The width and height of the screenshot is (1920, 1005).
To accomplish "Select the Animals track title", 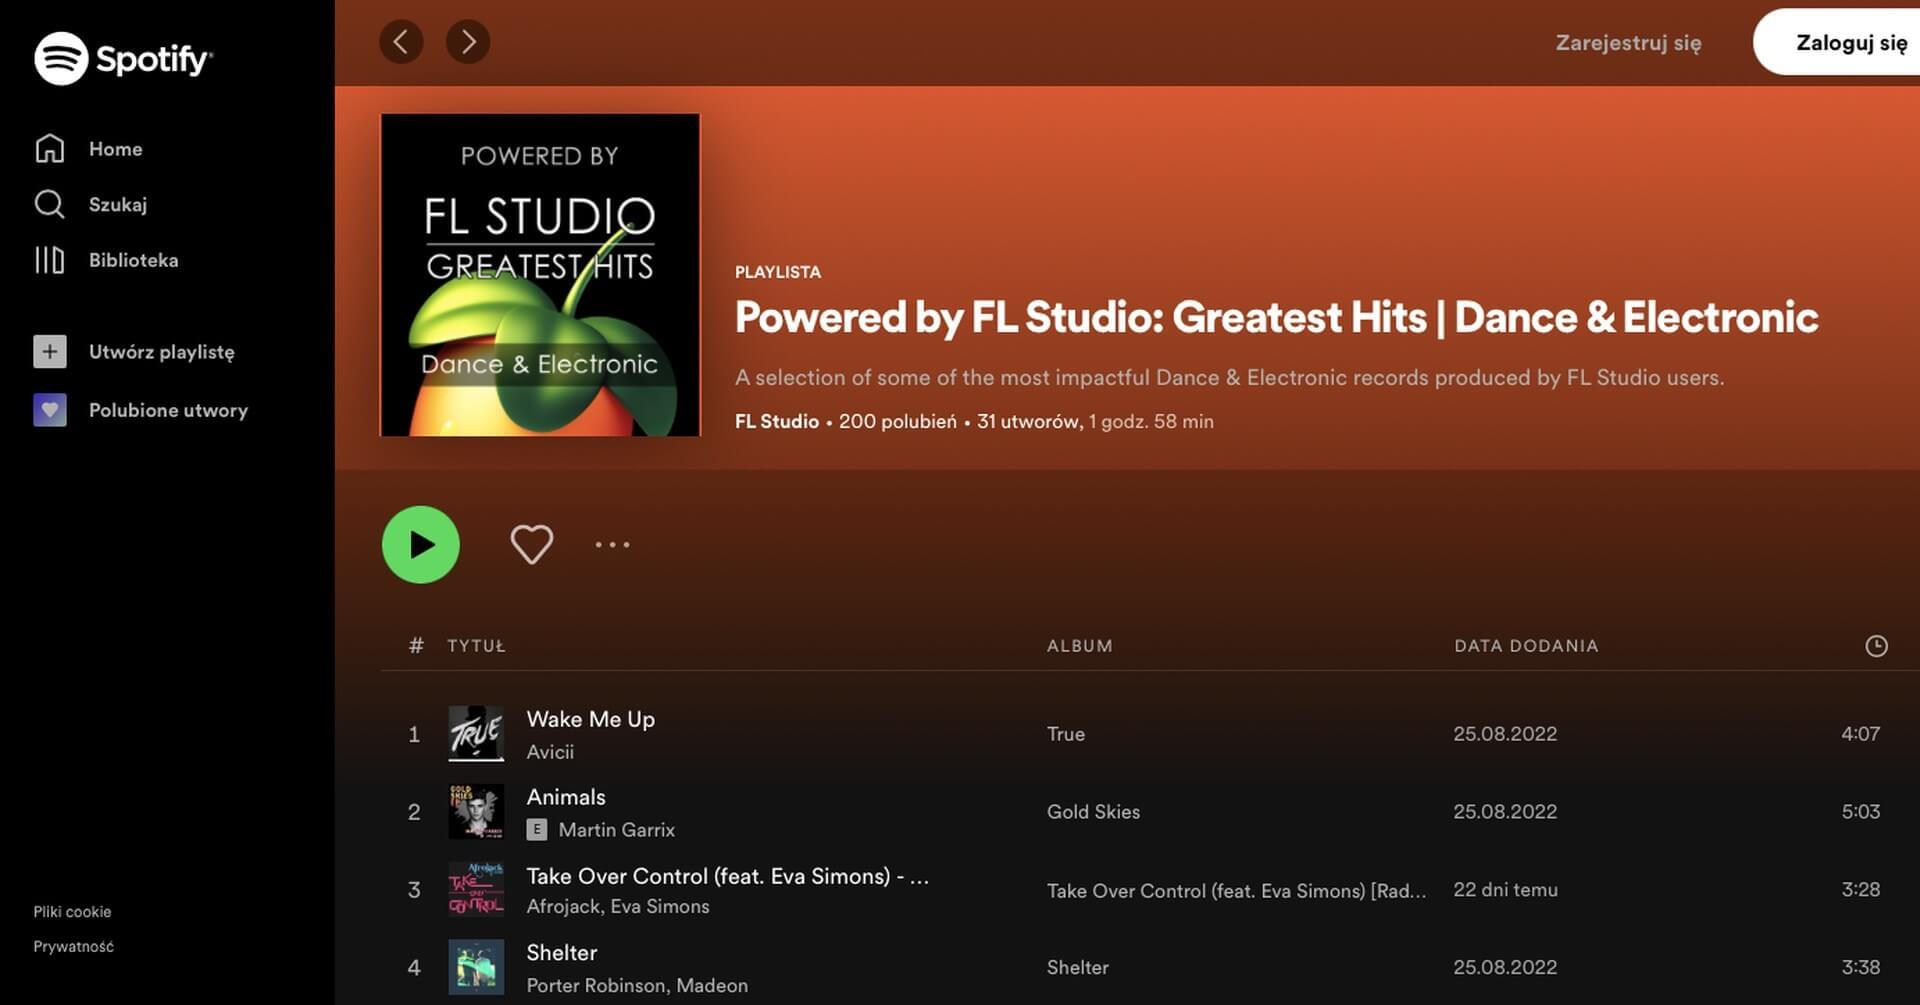I will pos(566,797).
